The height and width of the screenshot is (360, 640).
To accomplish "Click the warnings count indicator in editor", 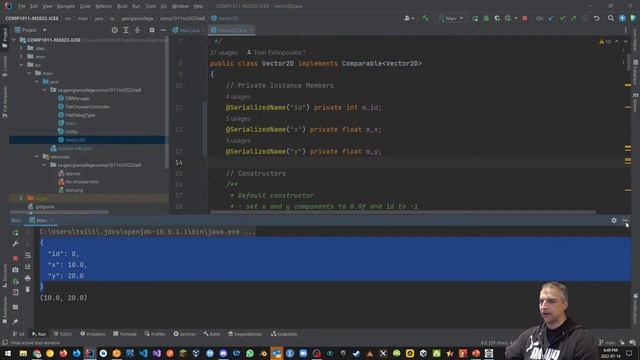I will (605, 42).
